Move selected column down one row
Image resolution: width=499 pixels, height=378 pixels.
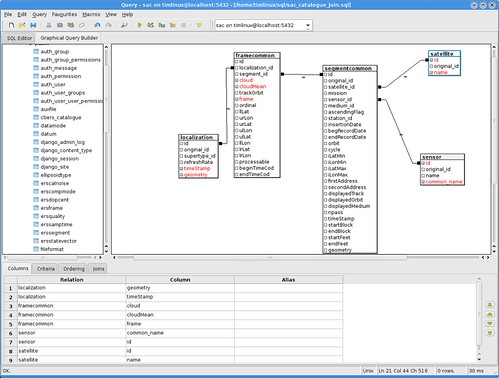pyautogui.click(x=490, y=323)
